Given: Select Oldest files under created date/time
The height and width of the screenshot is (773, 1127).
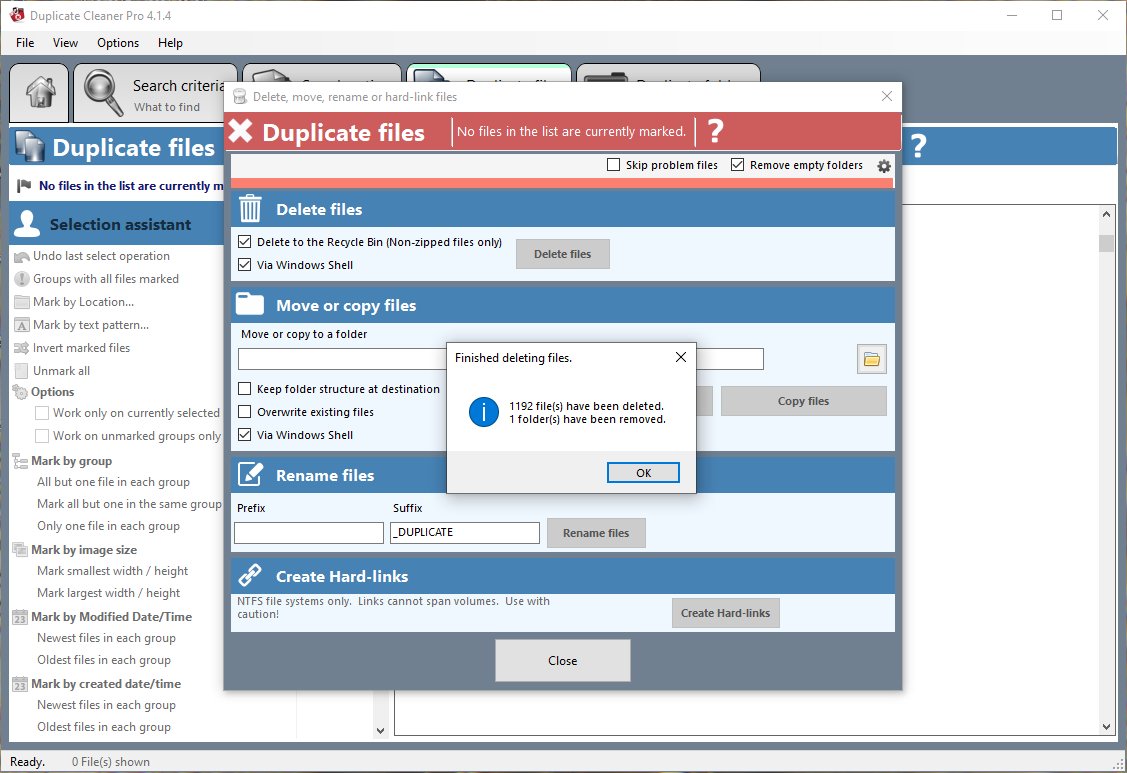Looking at the screenshot, I should [104, 727].
